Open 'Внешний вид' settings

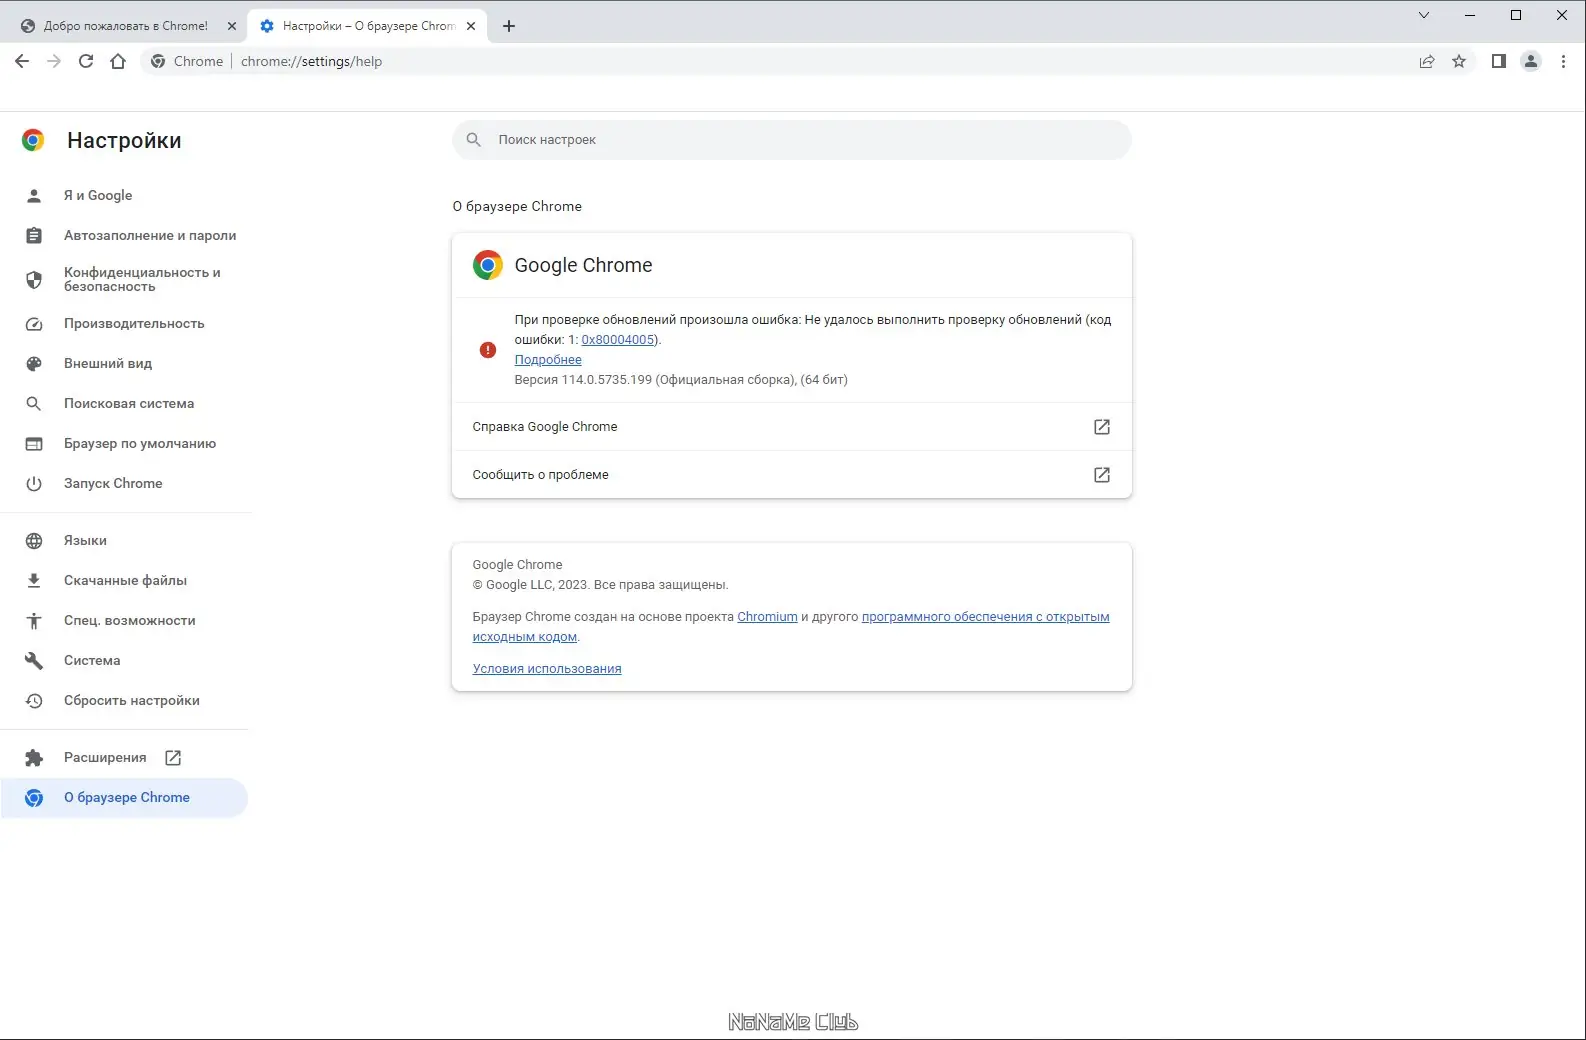[x=125, y=363]
